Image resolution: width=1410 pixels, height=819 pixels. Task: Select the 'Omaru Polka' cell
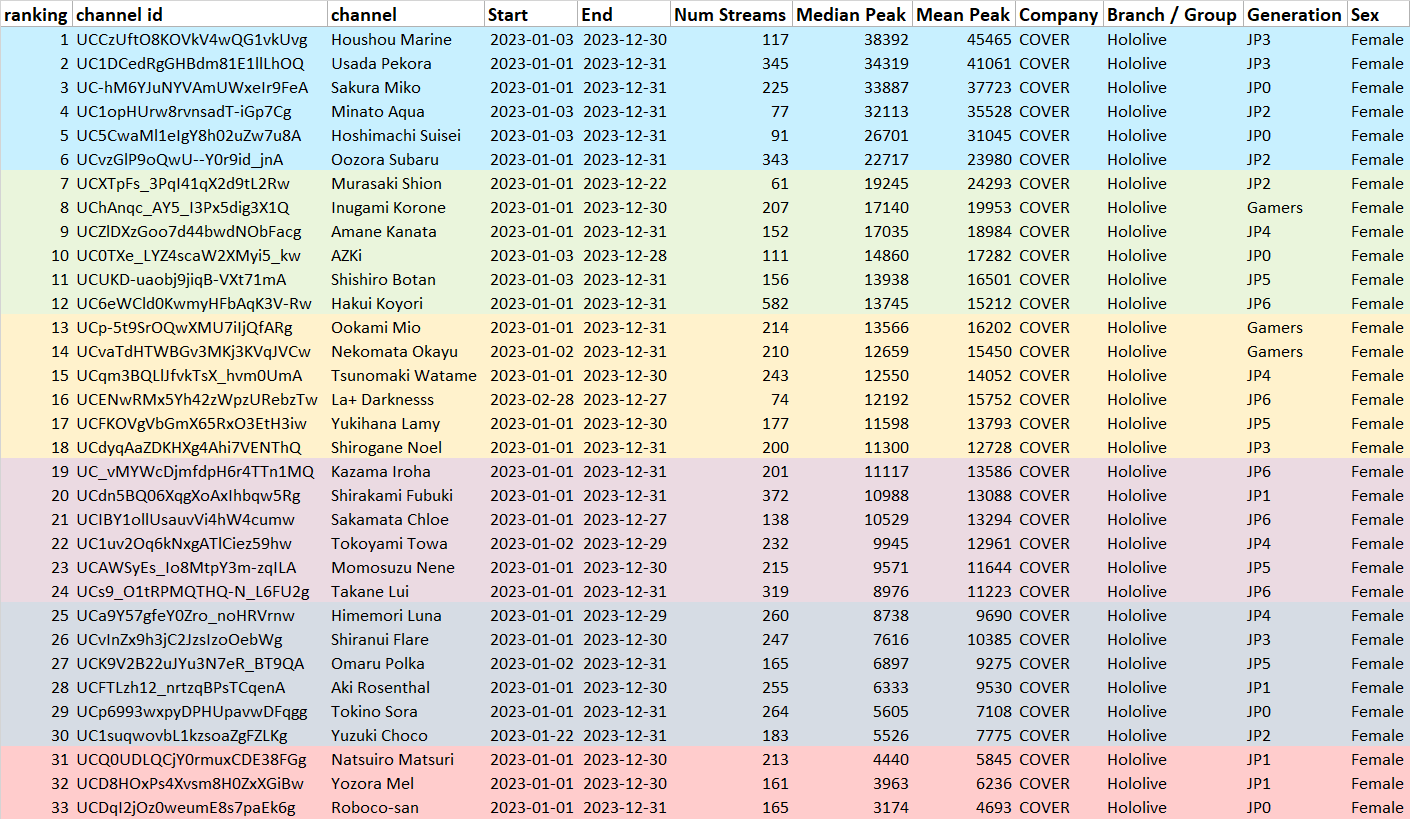pos(406,664)
